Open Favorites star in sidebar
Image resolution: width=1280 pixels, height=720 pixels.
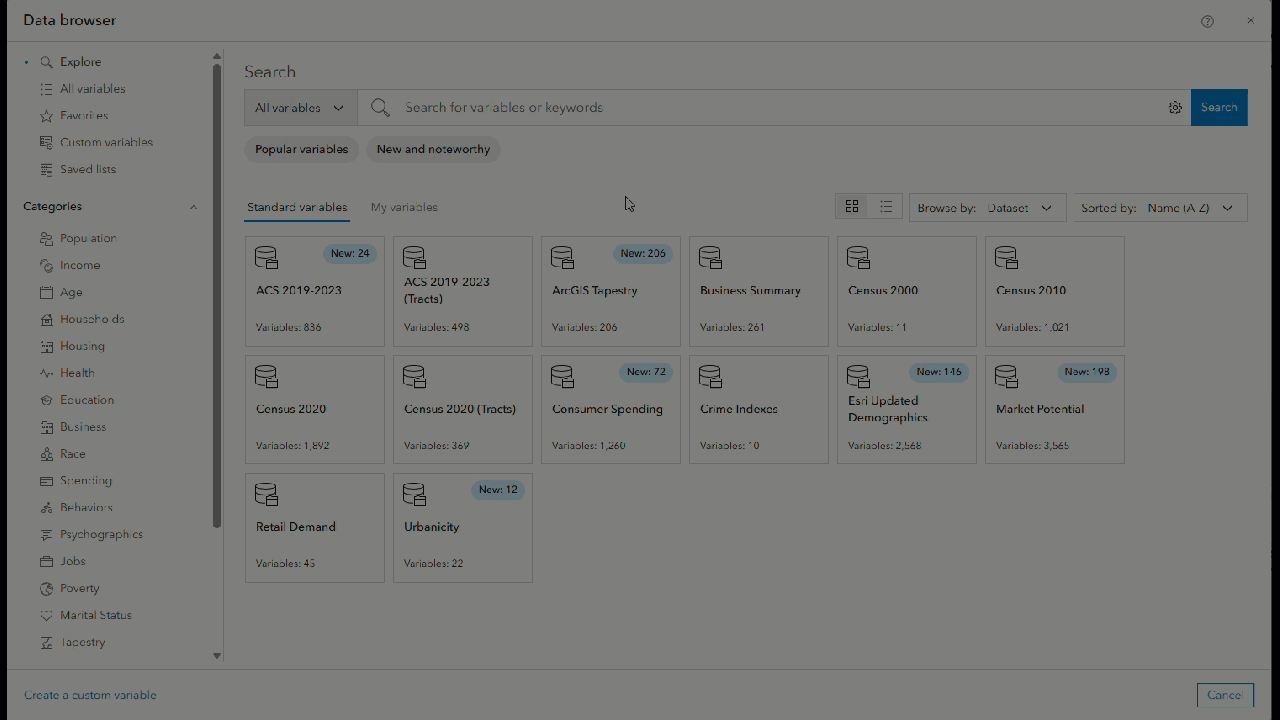46,116
